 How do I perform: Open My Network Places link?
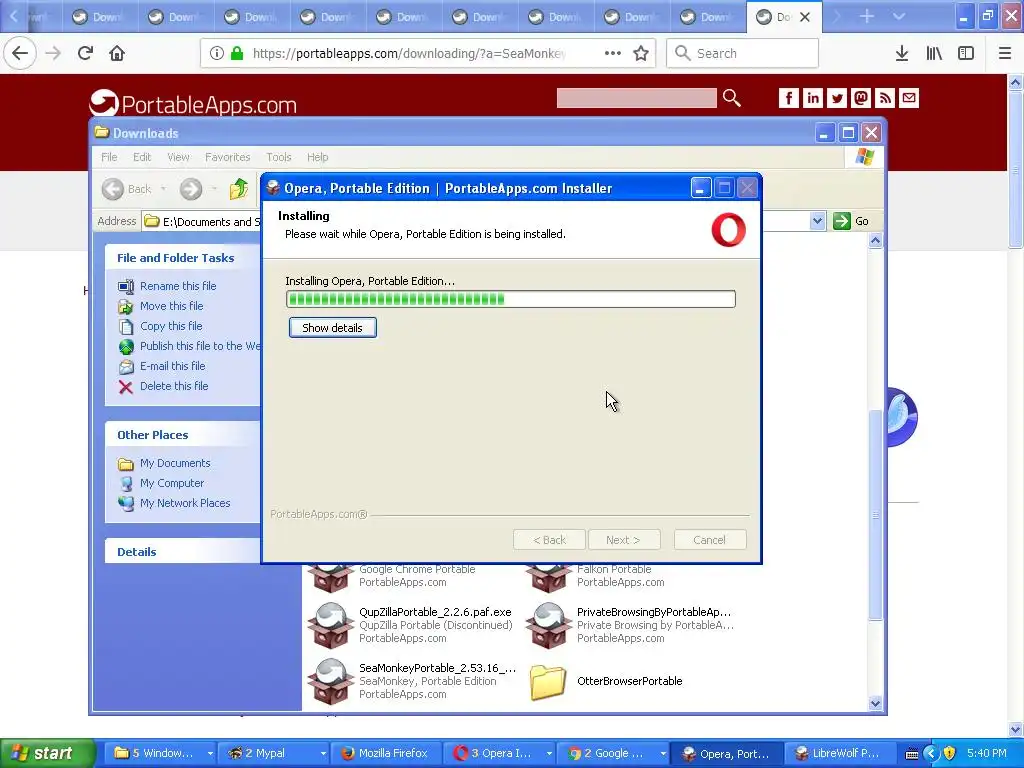coord(185,503)
